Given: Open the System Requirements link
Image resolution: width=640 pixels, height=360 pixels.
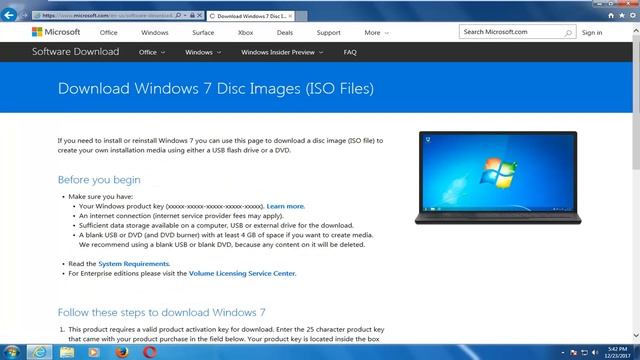Looking at the screenshot, I should click(x=133, y=264).
